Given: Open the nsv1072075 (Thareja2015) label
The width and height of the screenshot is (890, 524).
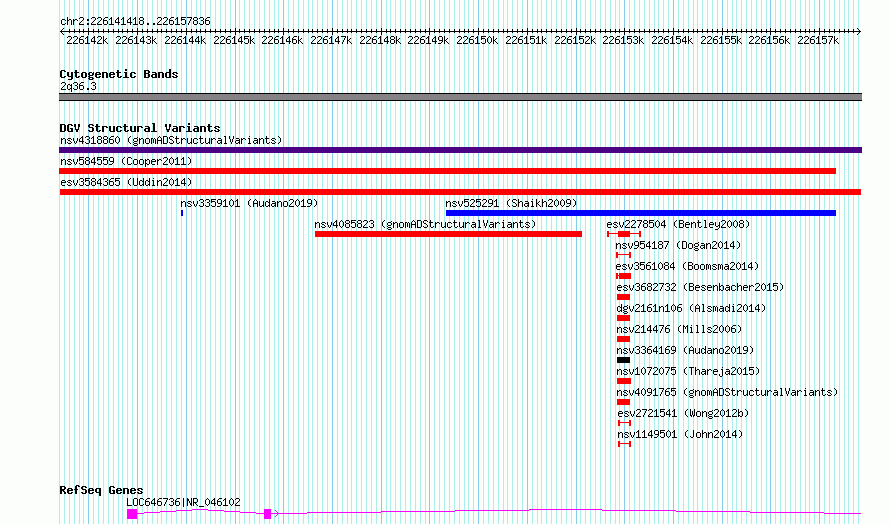Looking at the screenshot, I should (689, 371).
